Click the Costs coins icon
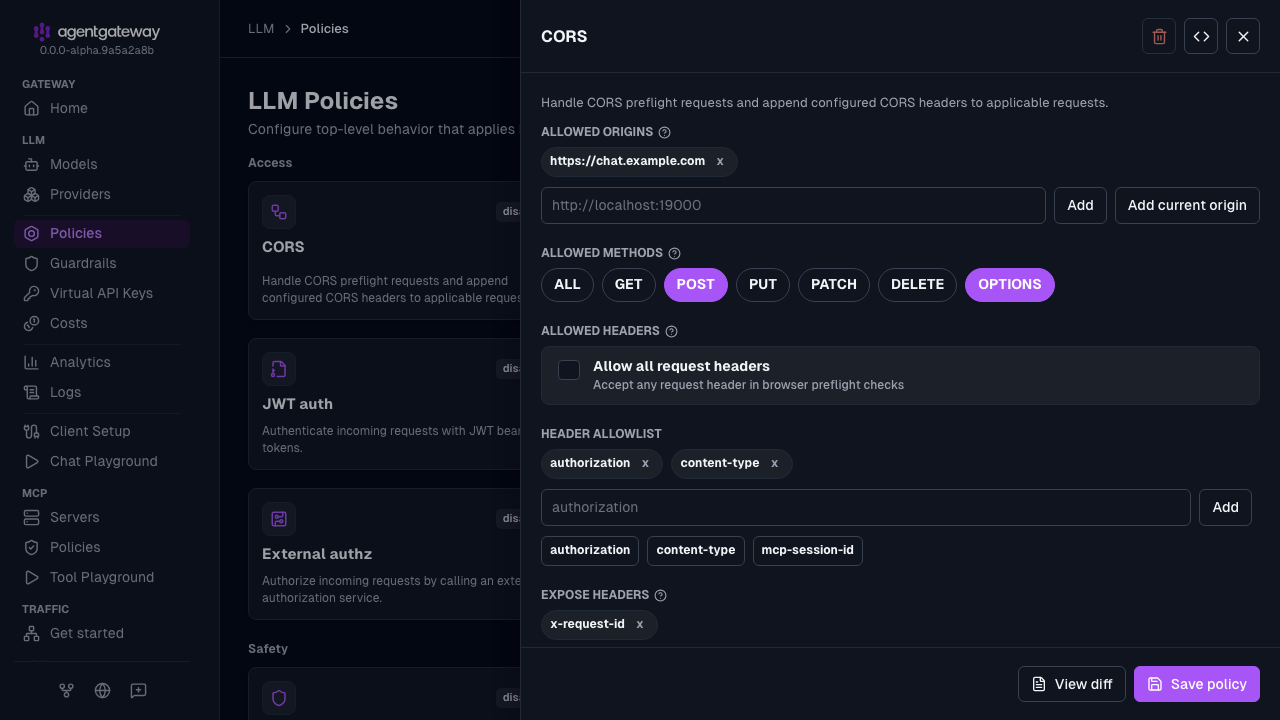This screenshot has width=1280, height=720. click(x=32, y=323)
